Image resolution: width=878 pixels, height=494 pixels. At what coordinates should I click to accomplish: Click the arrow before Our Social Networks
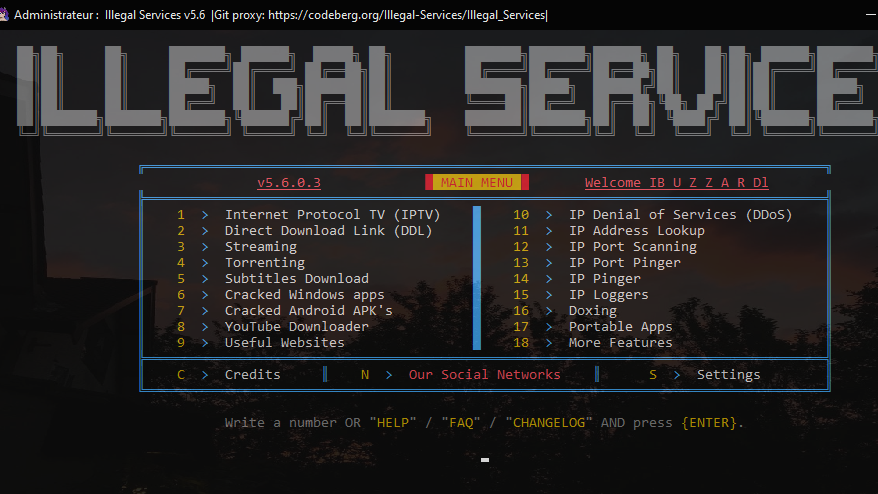point(389,375)
